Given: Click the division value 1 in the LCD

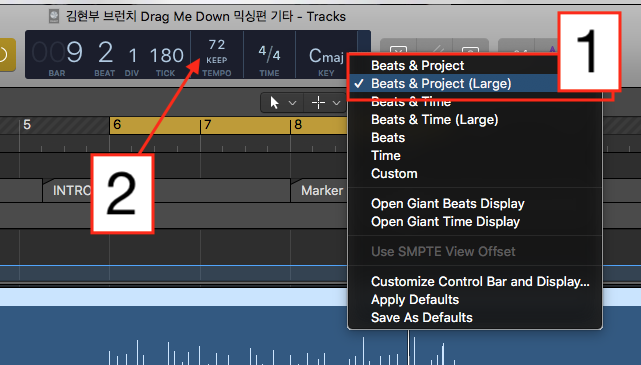Looking at the screenshot, I should 132,56.
